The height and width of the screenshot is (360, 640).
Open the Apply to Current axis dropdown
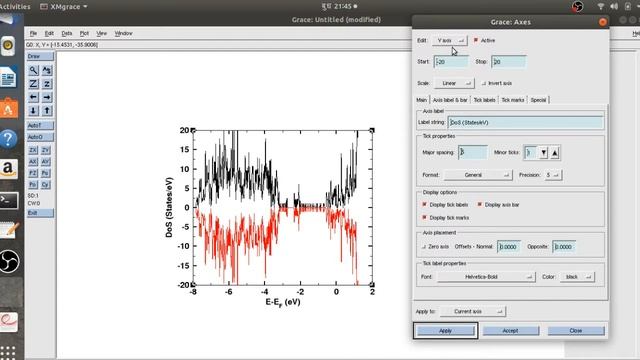(x=473, y=311)
